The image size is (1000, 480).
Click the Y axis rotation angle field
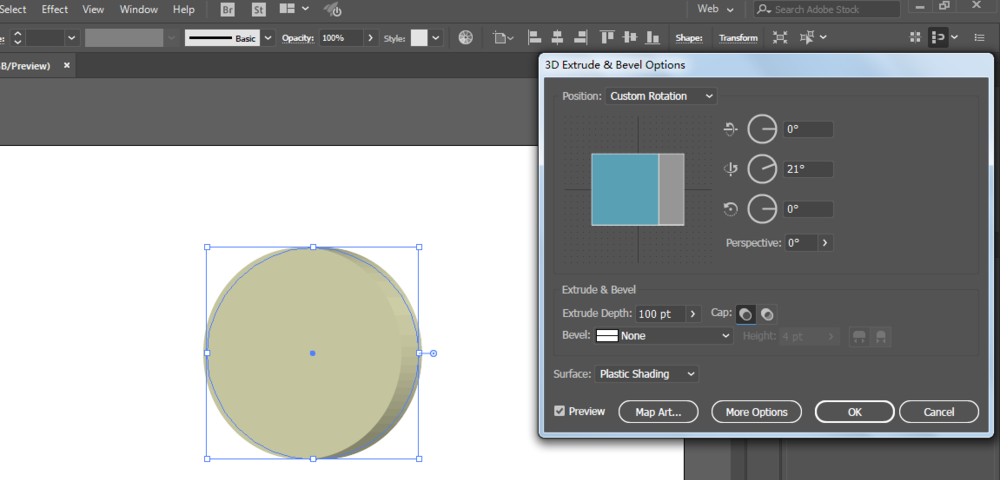tap(808, 170)
